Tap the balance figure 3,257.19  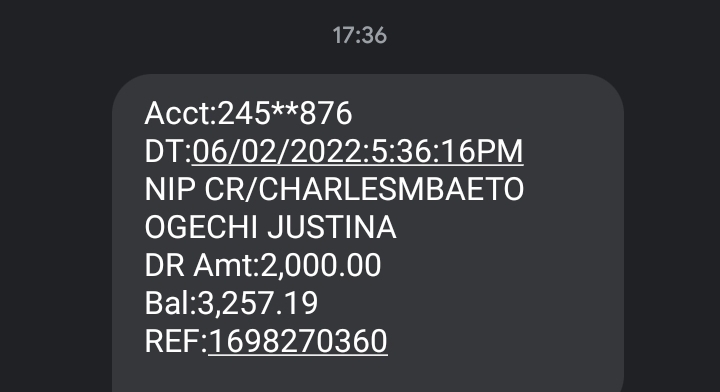[258, 303]
